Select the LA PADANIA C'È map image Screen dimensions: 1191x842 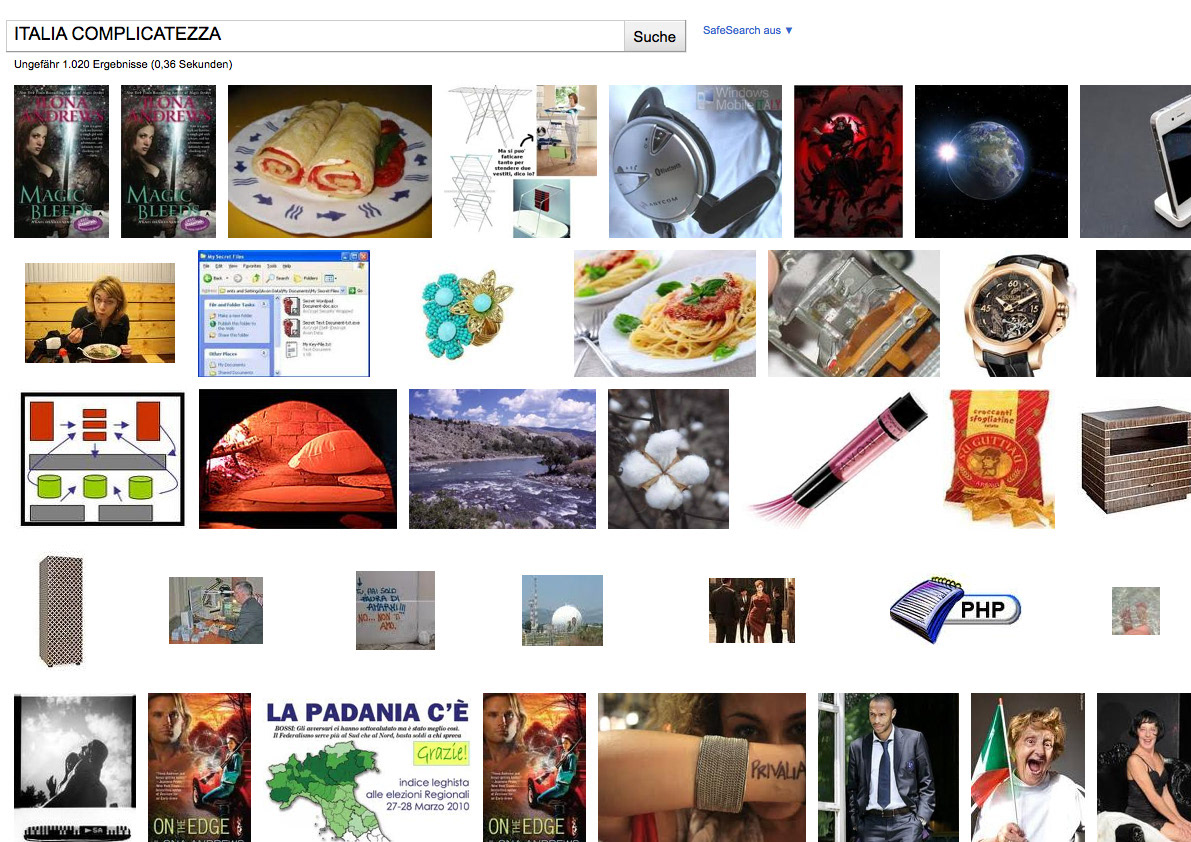(x=368, y=767)
